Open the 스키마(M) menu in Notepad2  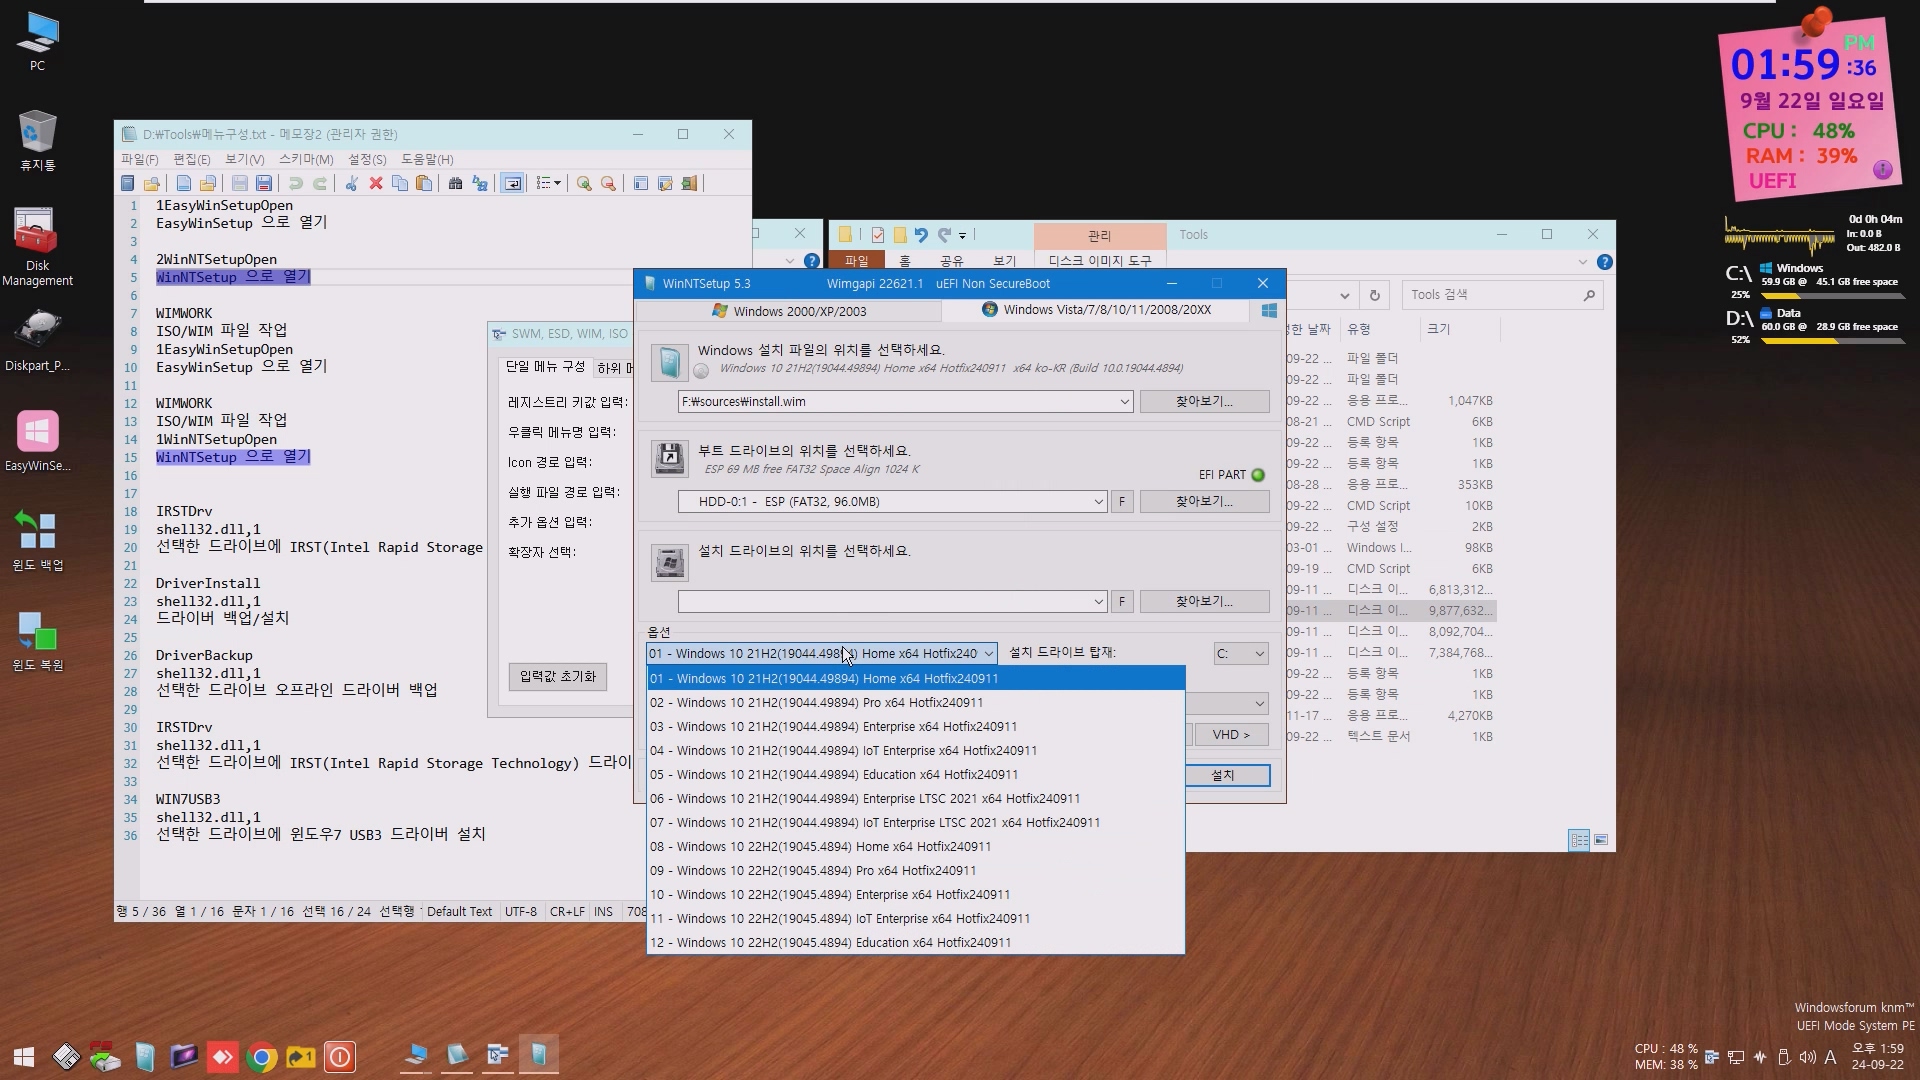[306, 159]
